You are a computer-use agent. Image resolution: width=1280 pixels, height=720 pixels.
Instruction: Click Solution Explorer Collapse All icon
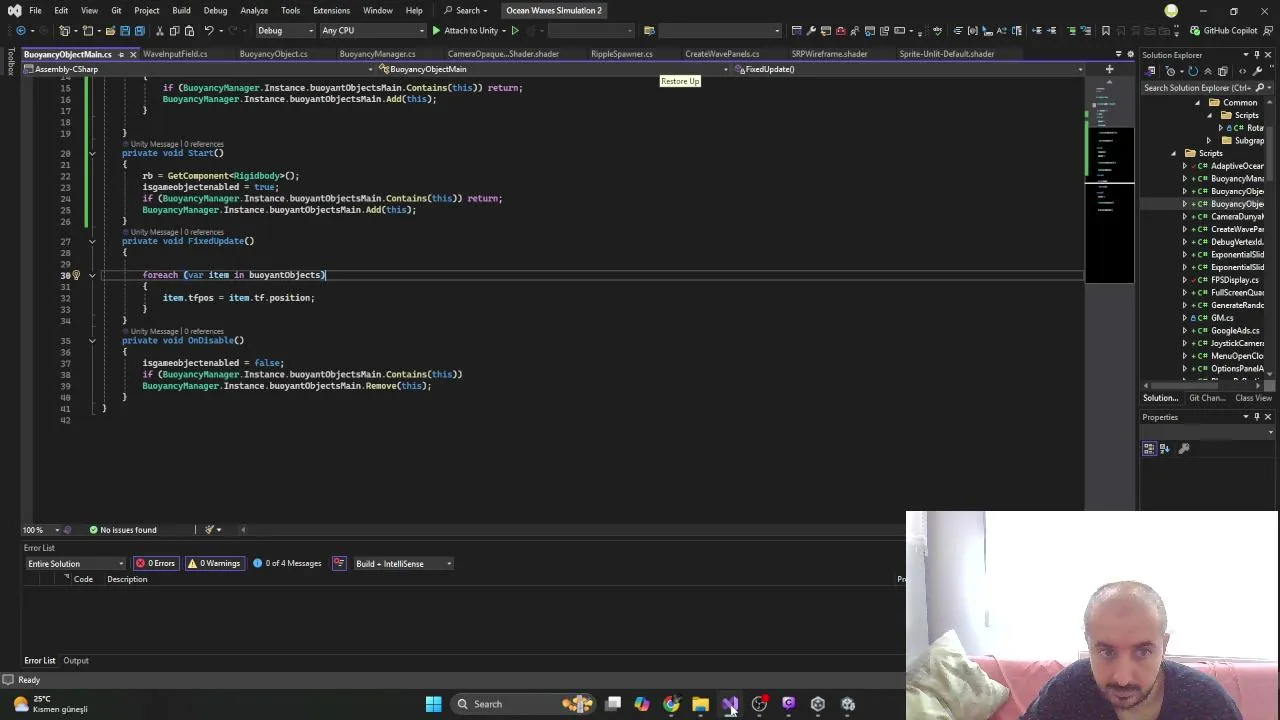coord(1208,71)
